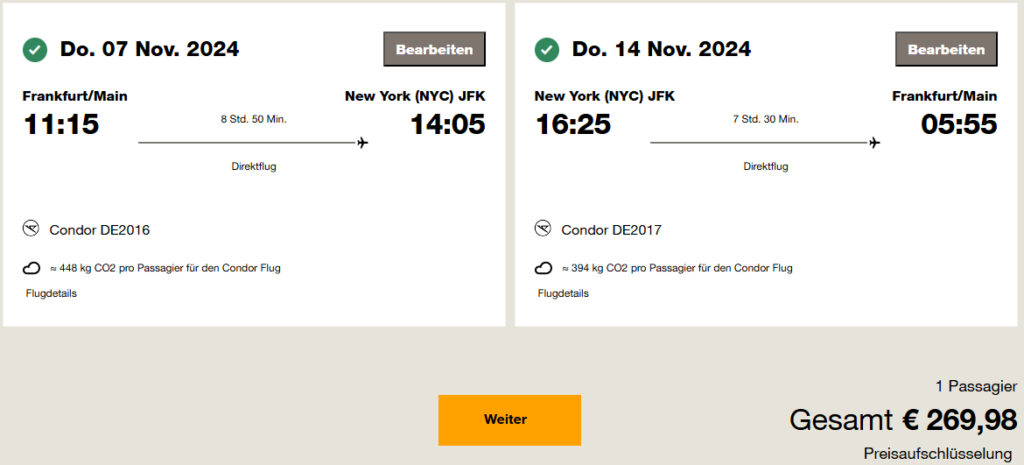This screenshot has height=465, width=1024.
Task: Expand Flugdetails for the Condor DE2016 flight
Action: (51, 293)
